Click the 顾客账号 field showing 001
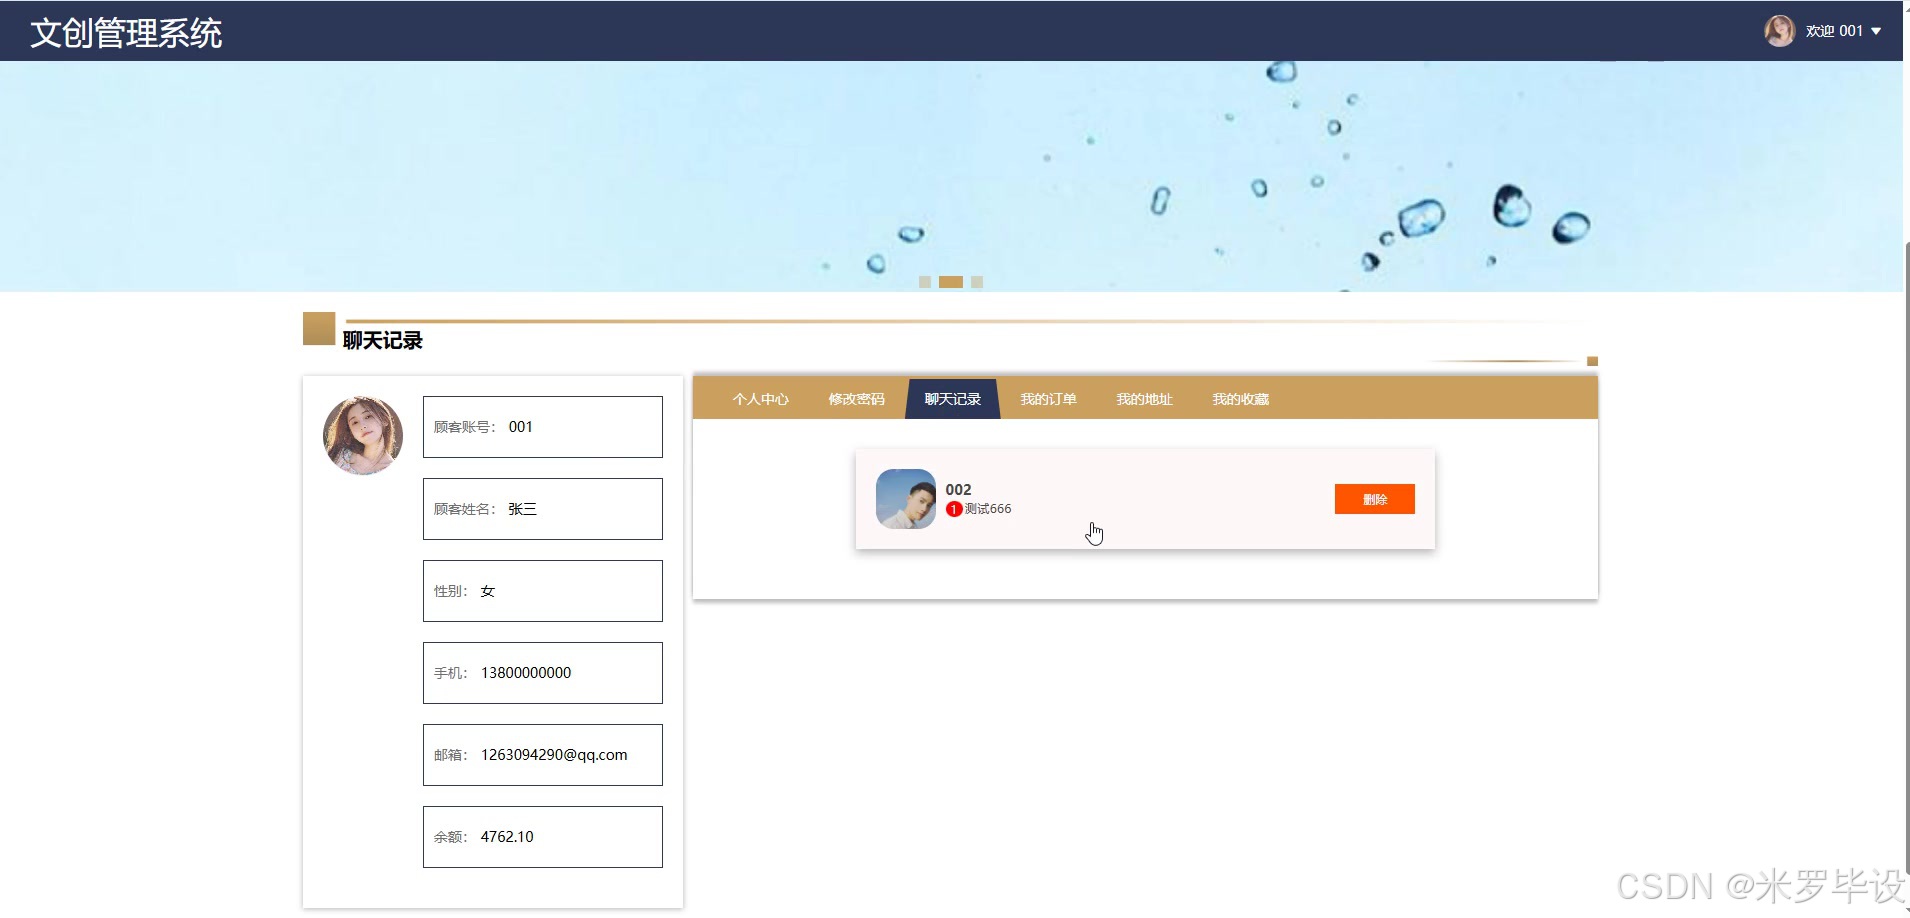This screenshot has height=918, width=1910. pos(543,427)
